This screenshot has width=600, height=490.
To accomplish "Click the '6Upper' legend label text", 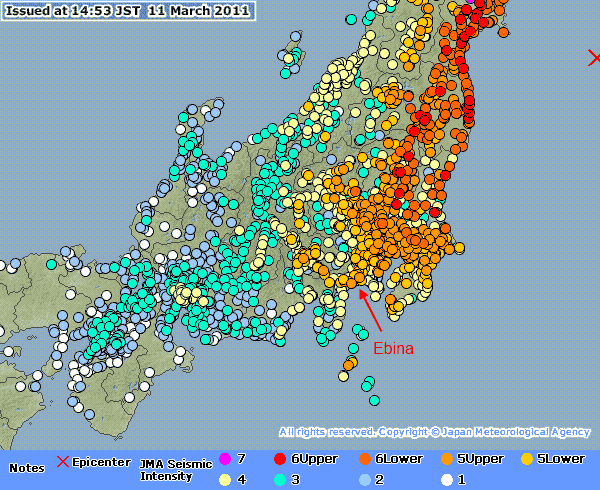I will [x=314, y=459].
